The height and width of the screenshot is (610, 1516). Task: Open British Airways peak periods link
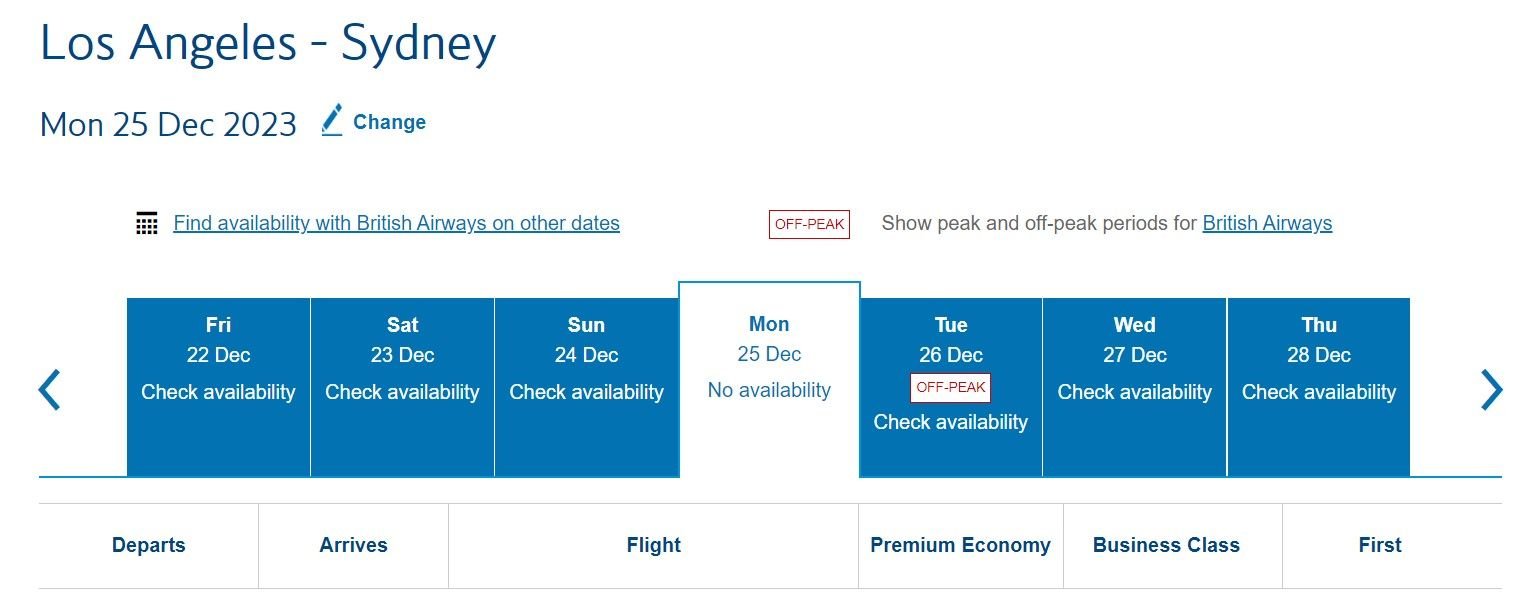(x=1267, y=223)
